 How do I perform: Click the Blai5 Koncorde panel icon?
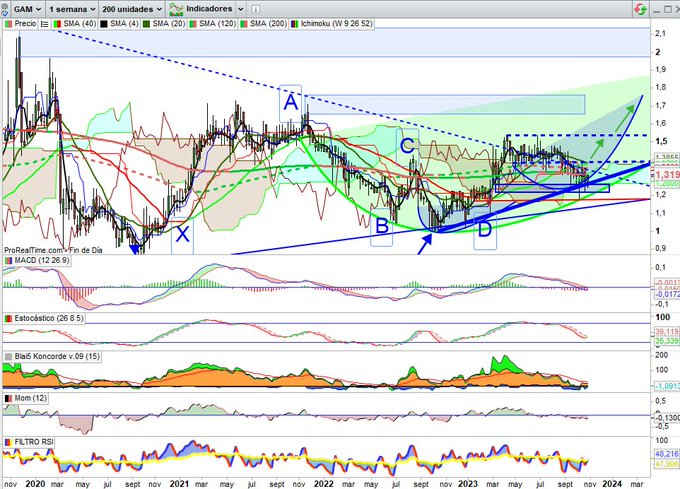(x=8, y=356)
